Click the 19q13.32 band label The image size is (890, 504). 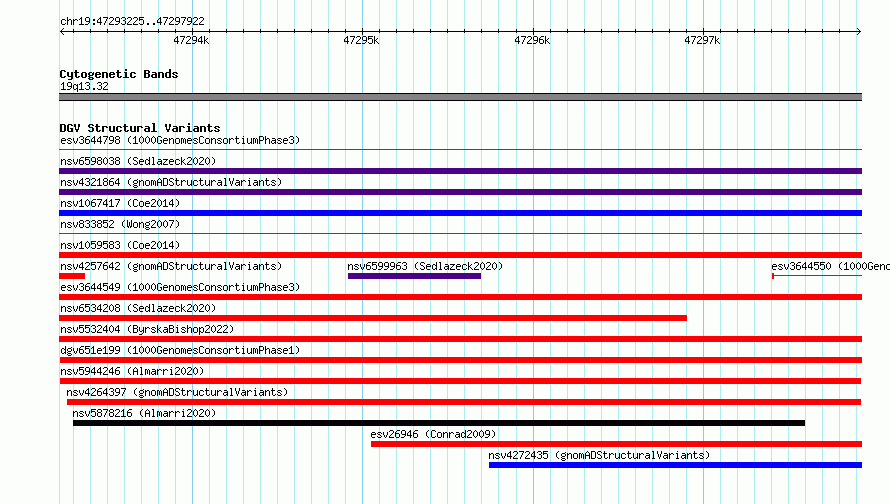84,86
